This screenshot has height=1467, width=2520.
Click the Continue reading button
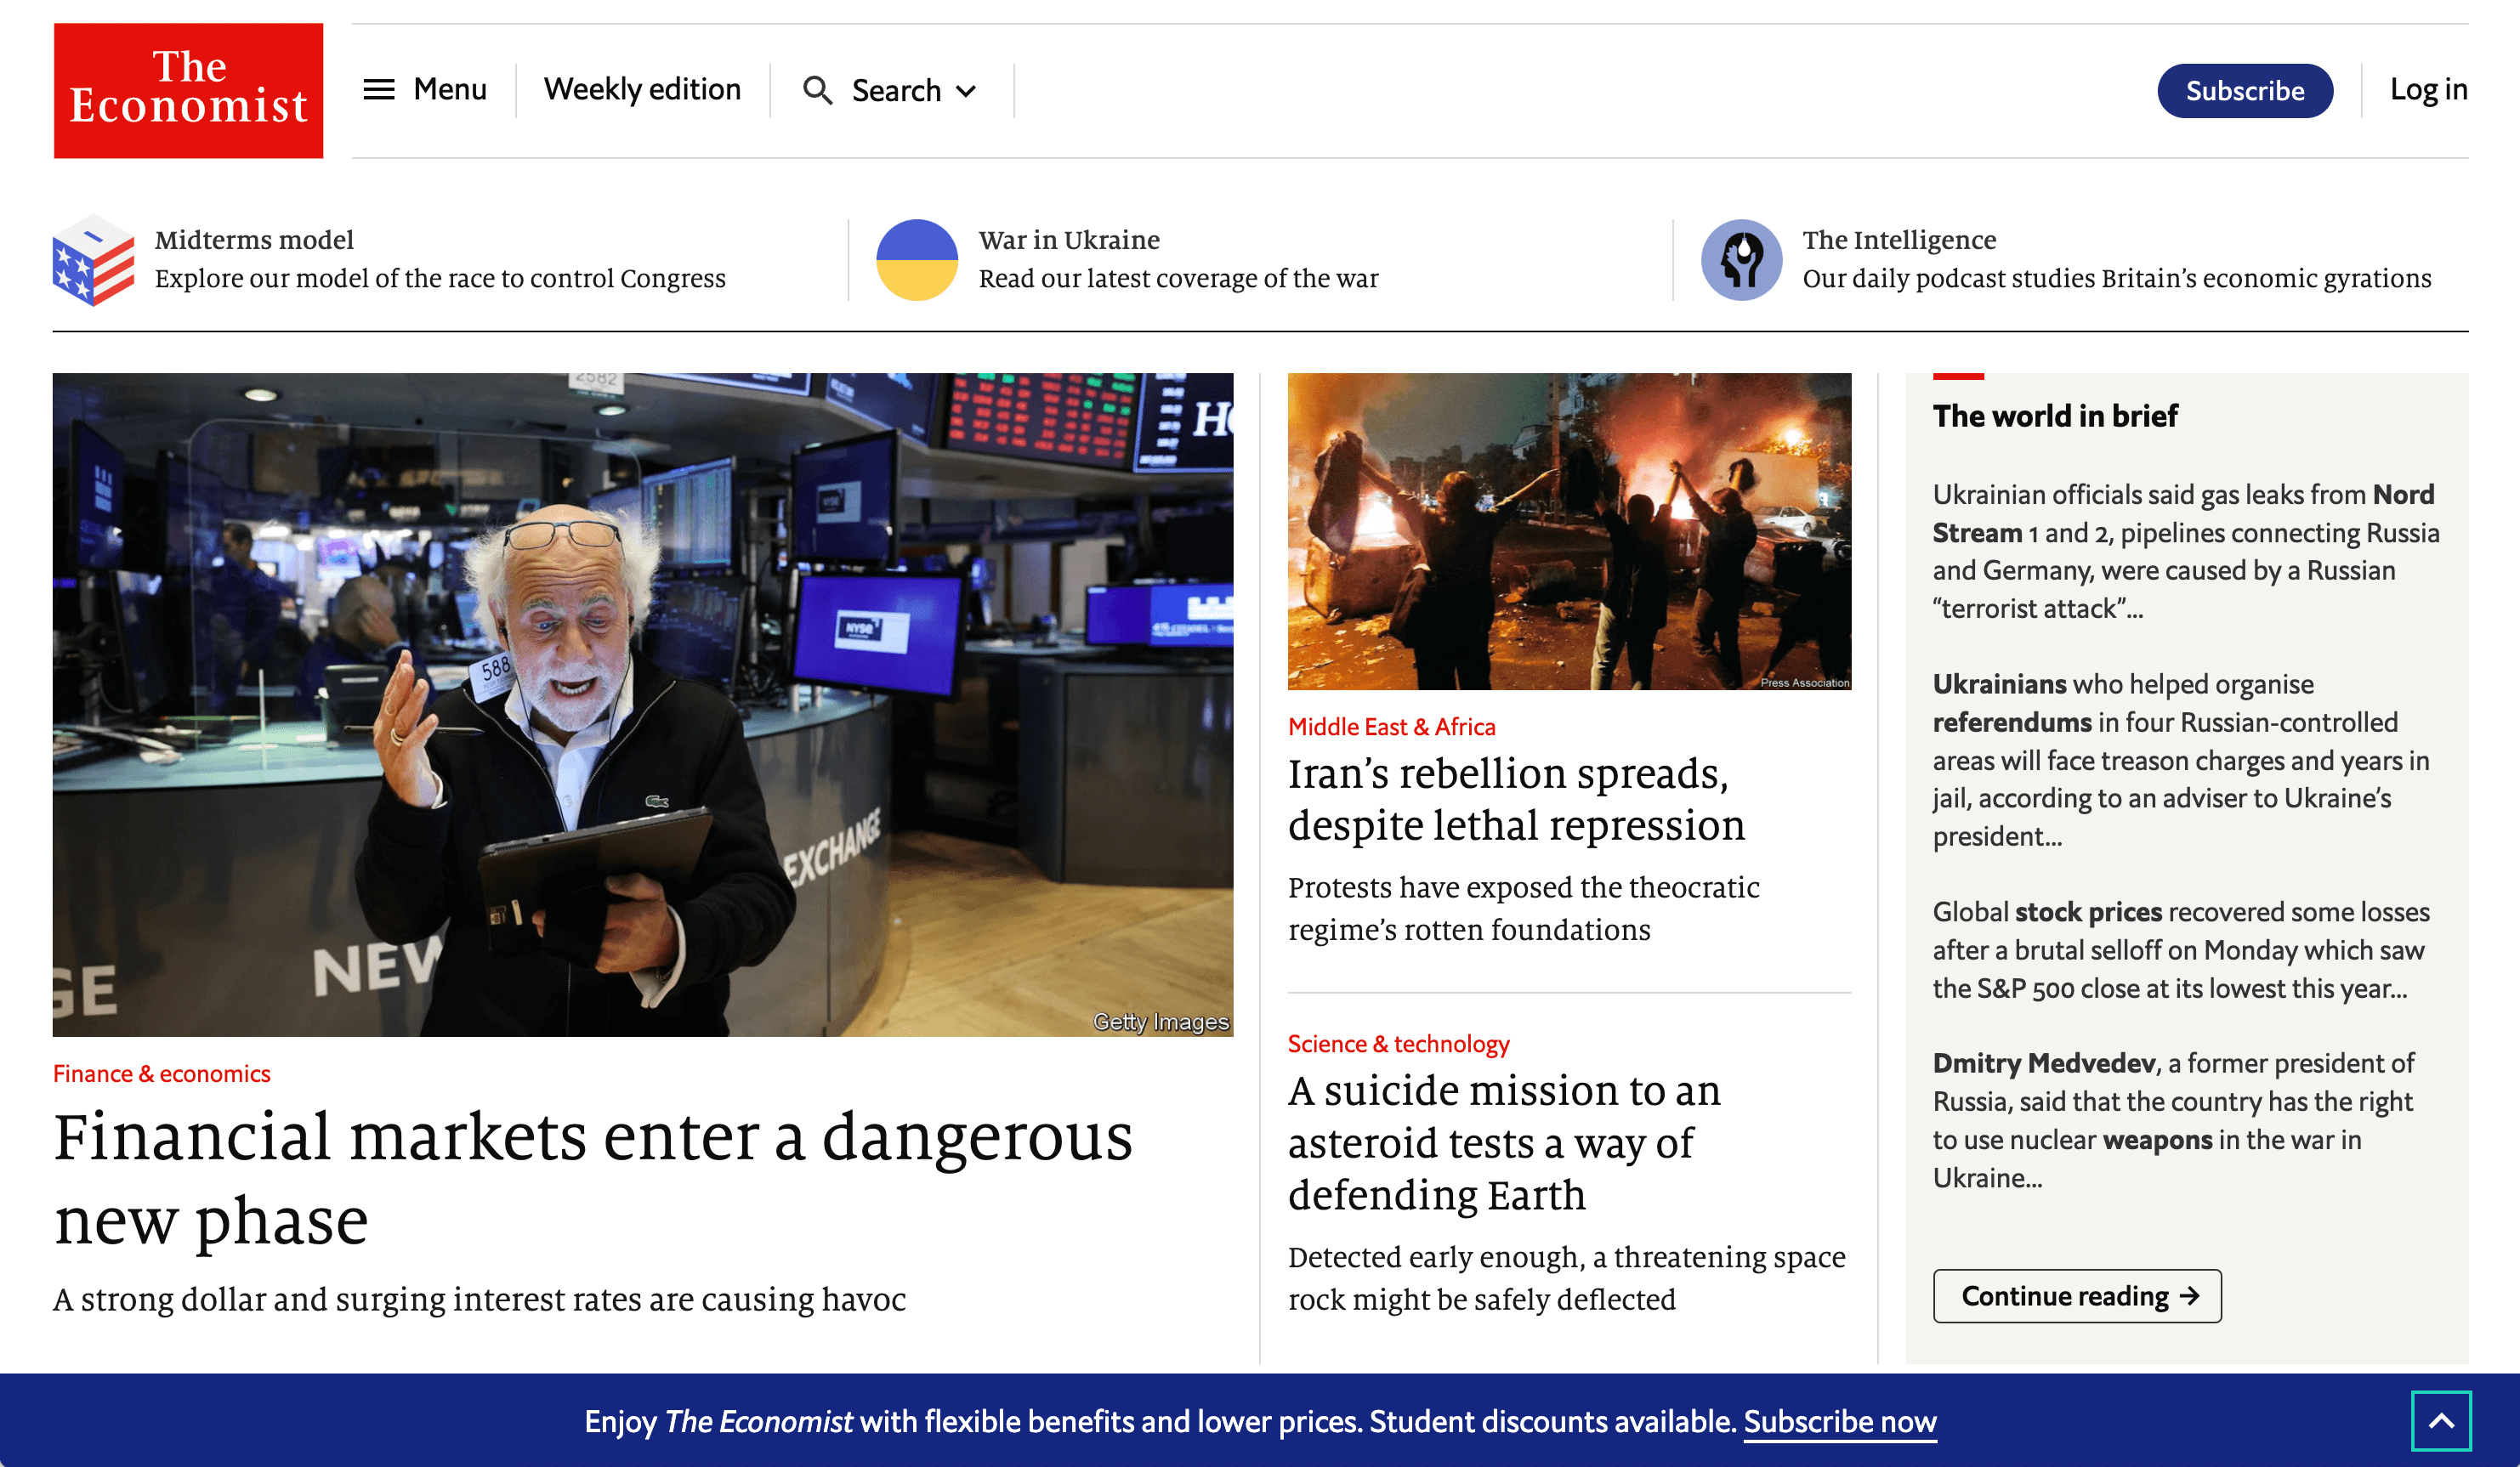2077,1296
